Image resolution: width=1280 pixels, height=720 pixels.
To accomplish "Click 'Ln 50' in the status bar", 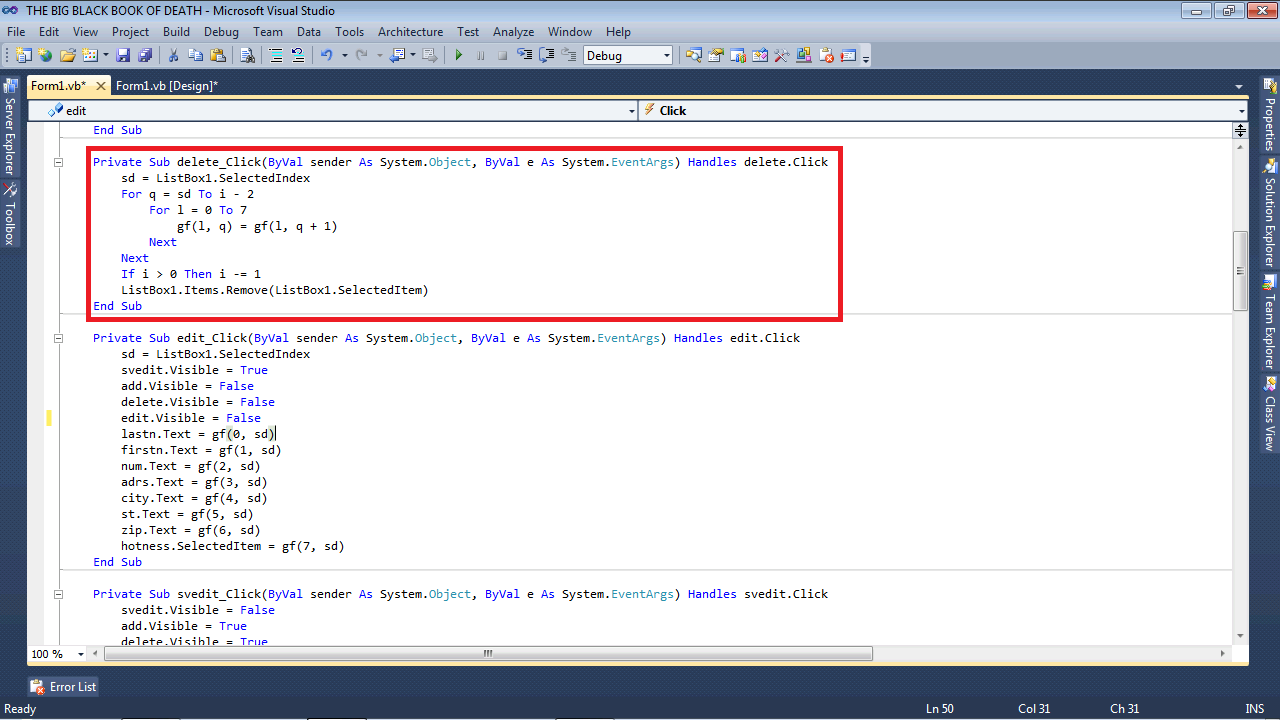I will point(940,708).
